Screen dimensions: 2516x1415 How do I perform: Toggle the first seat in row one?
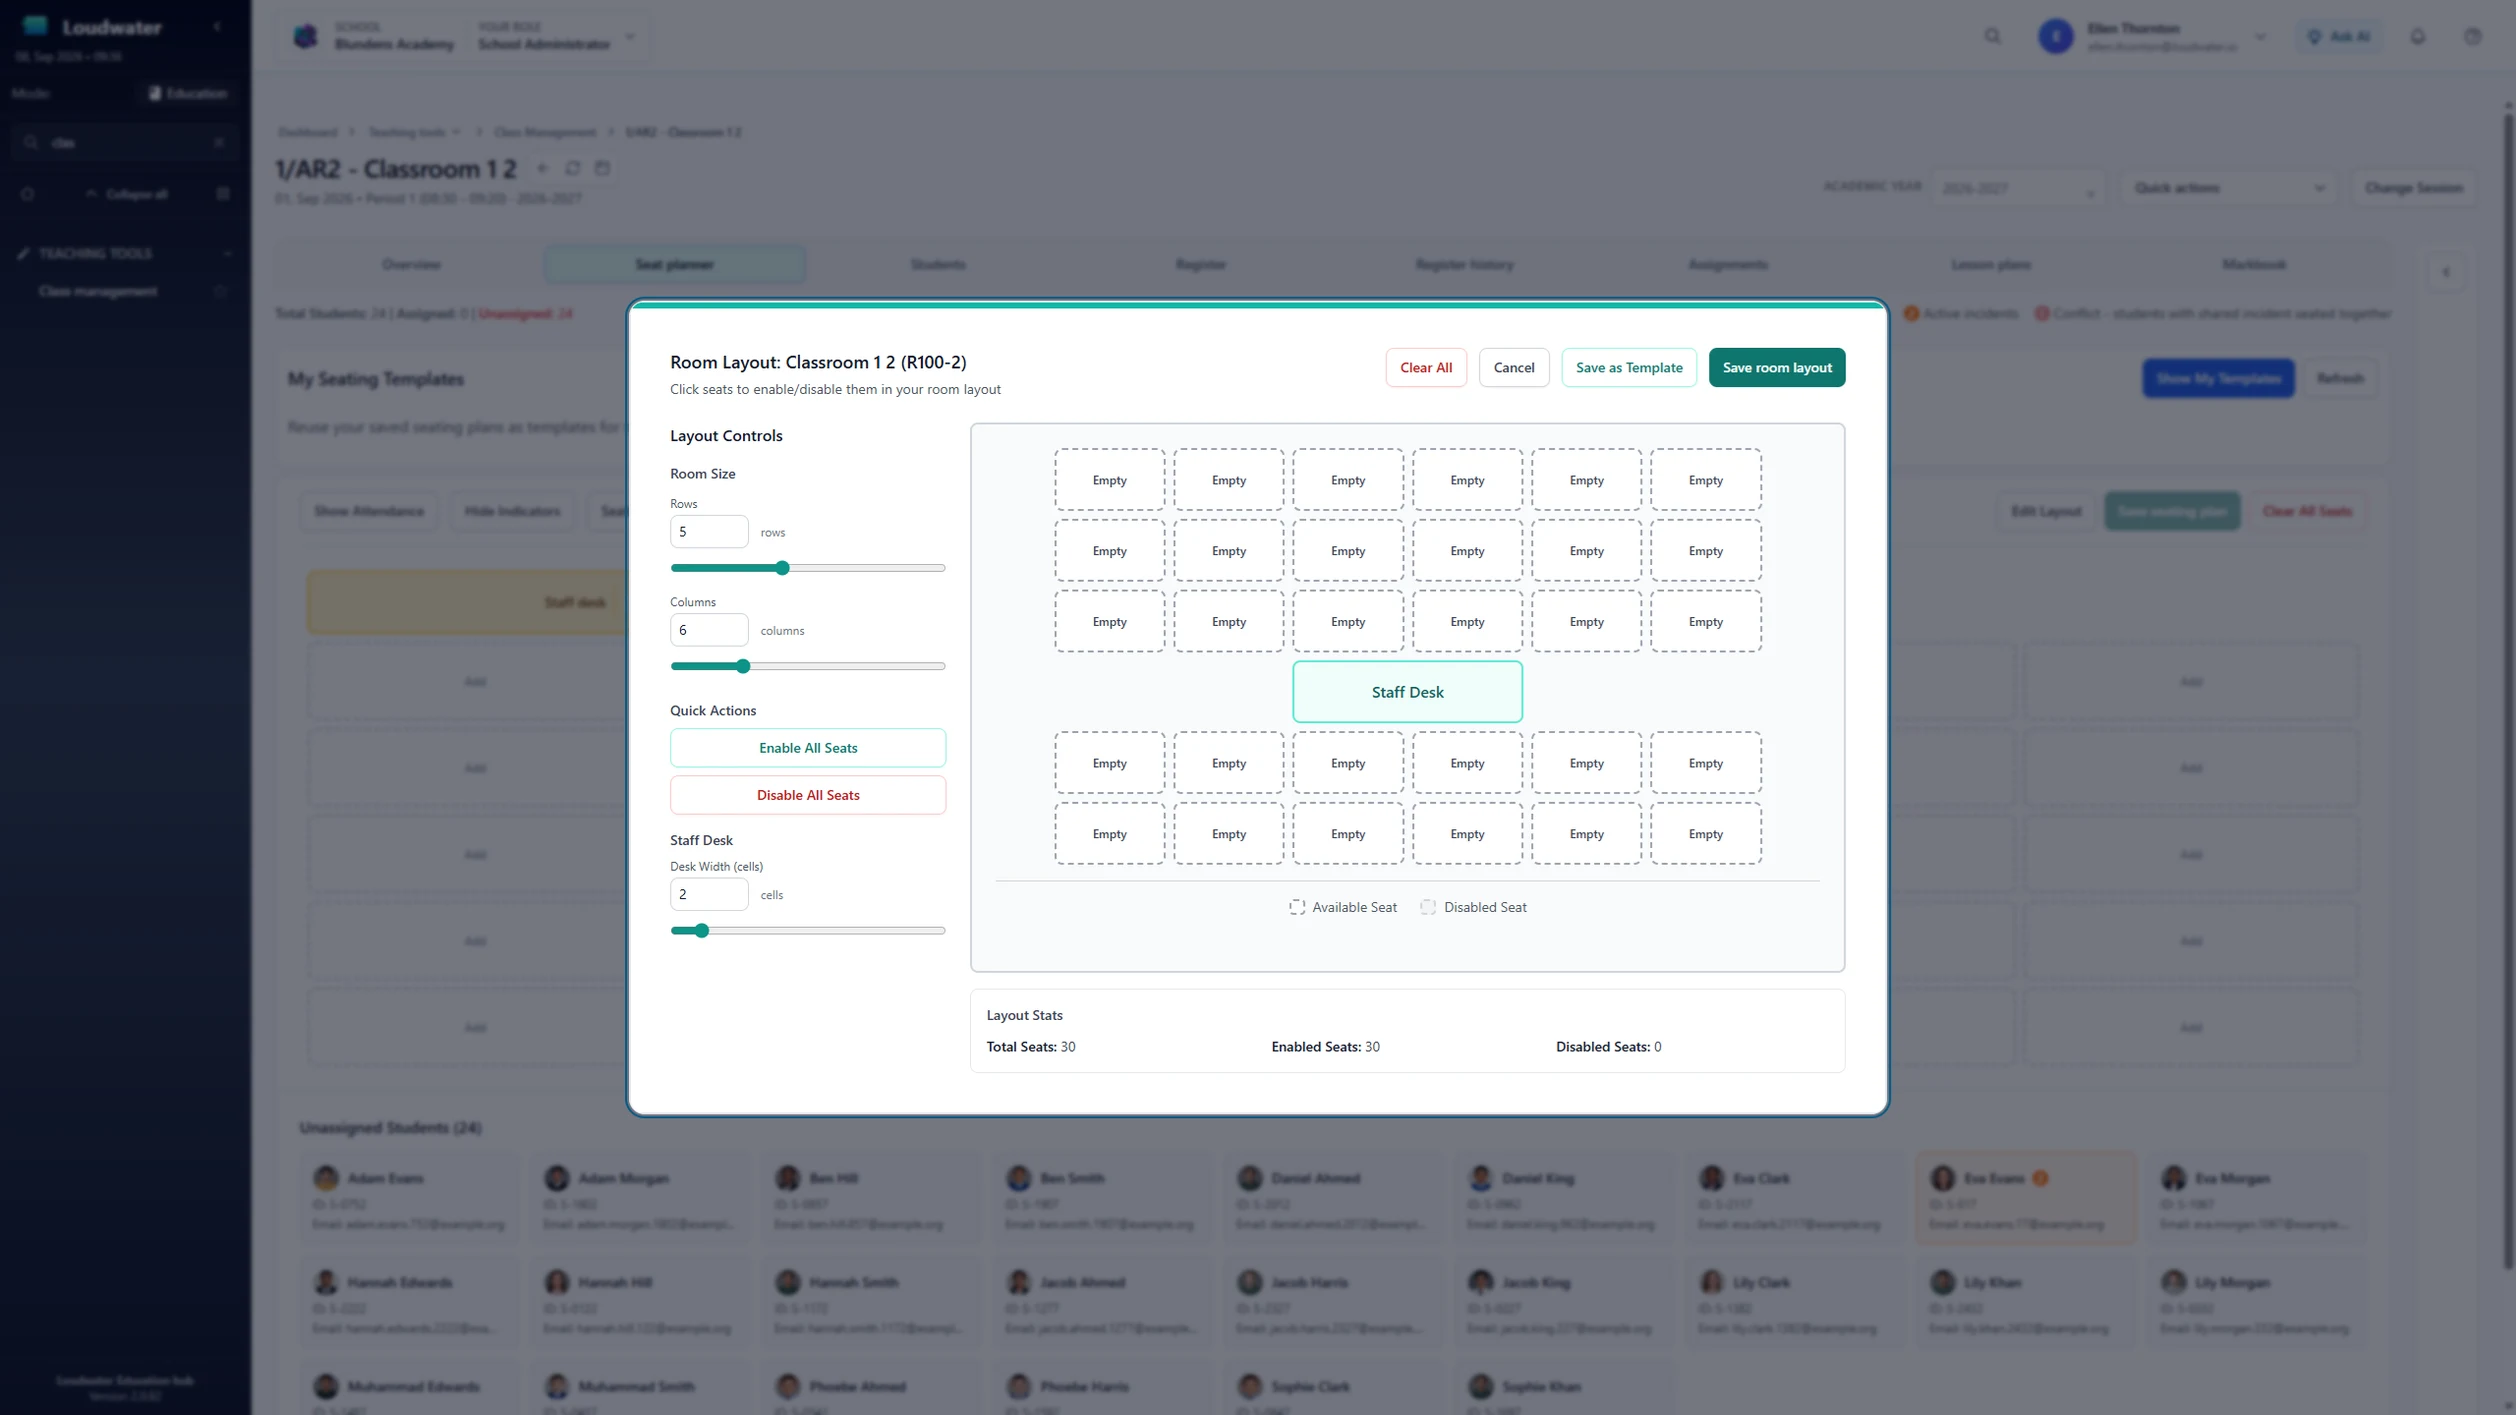[1109, 480]
